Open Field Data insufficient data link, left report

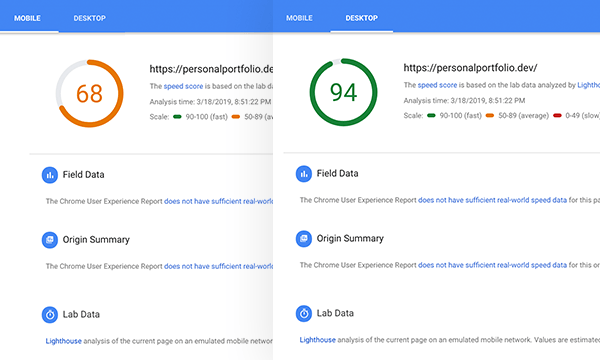coord(218,201)
